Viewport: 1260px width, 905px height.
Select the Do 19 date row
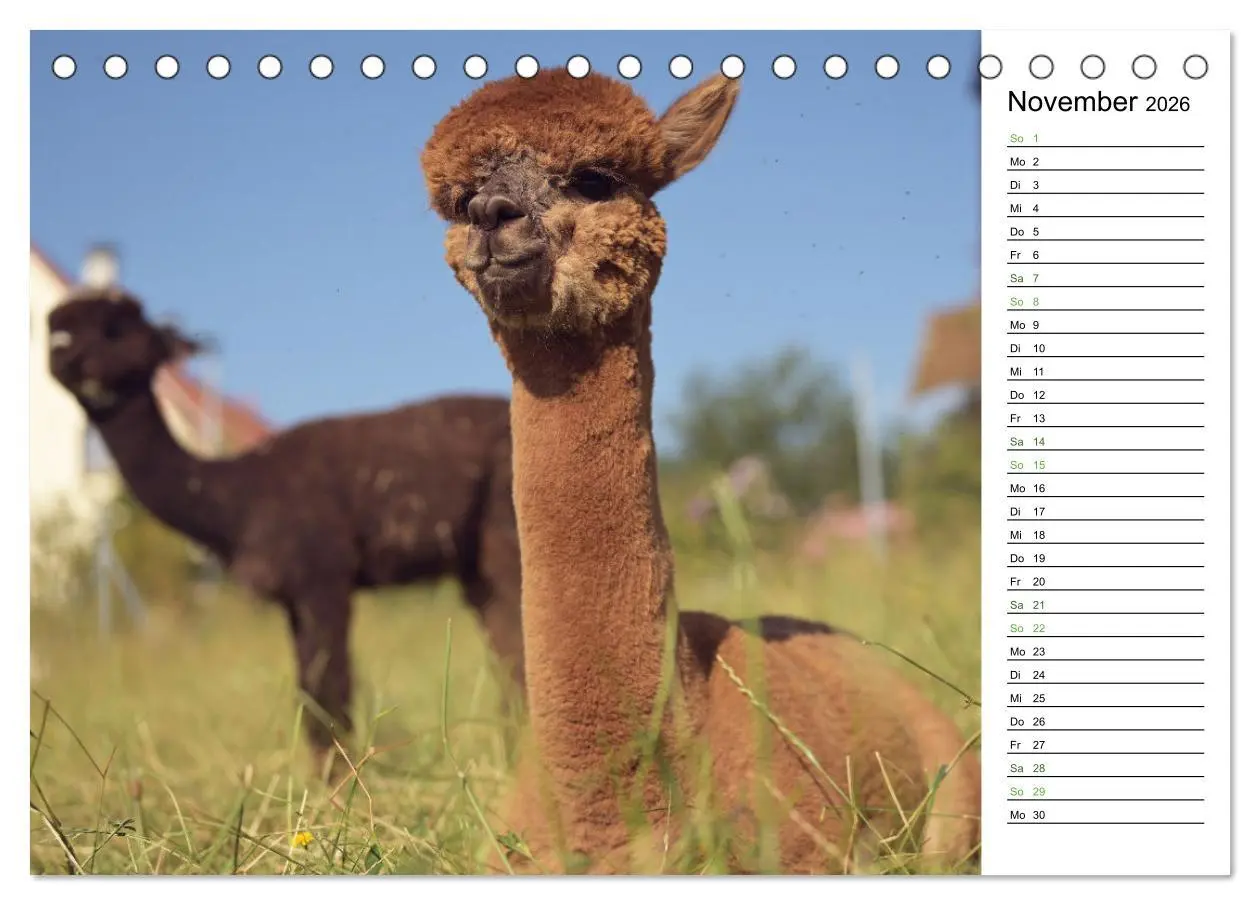coord(1105,558)
